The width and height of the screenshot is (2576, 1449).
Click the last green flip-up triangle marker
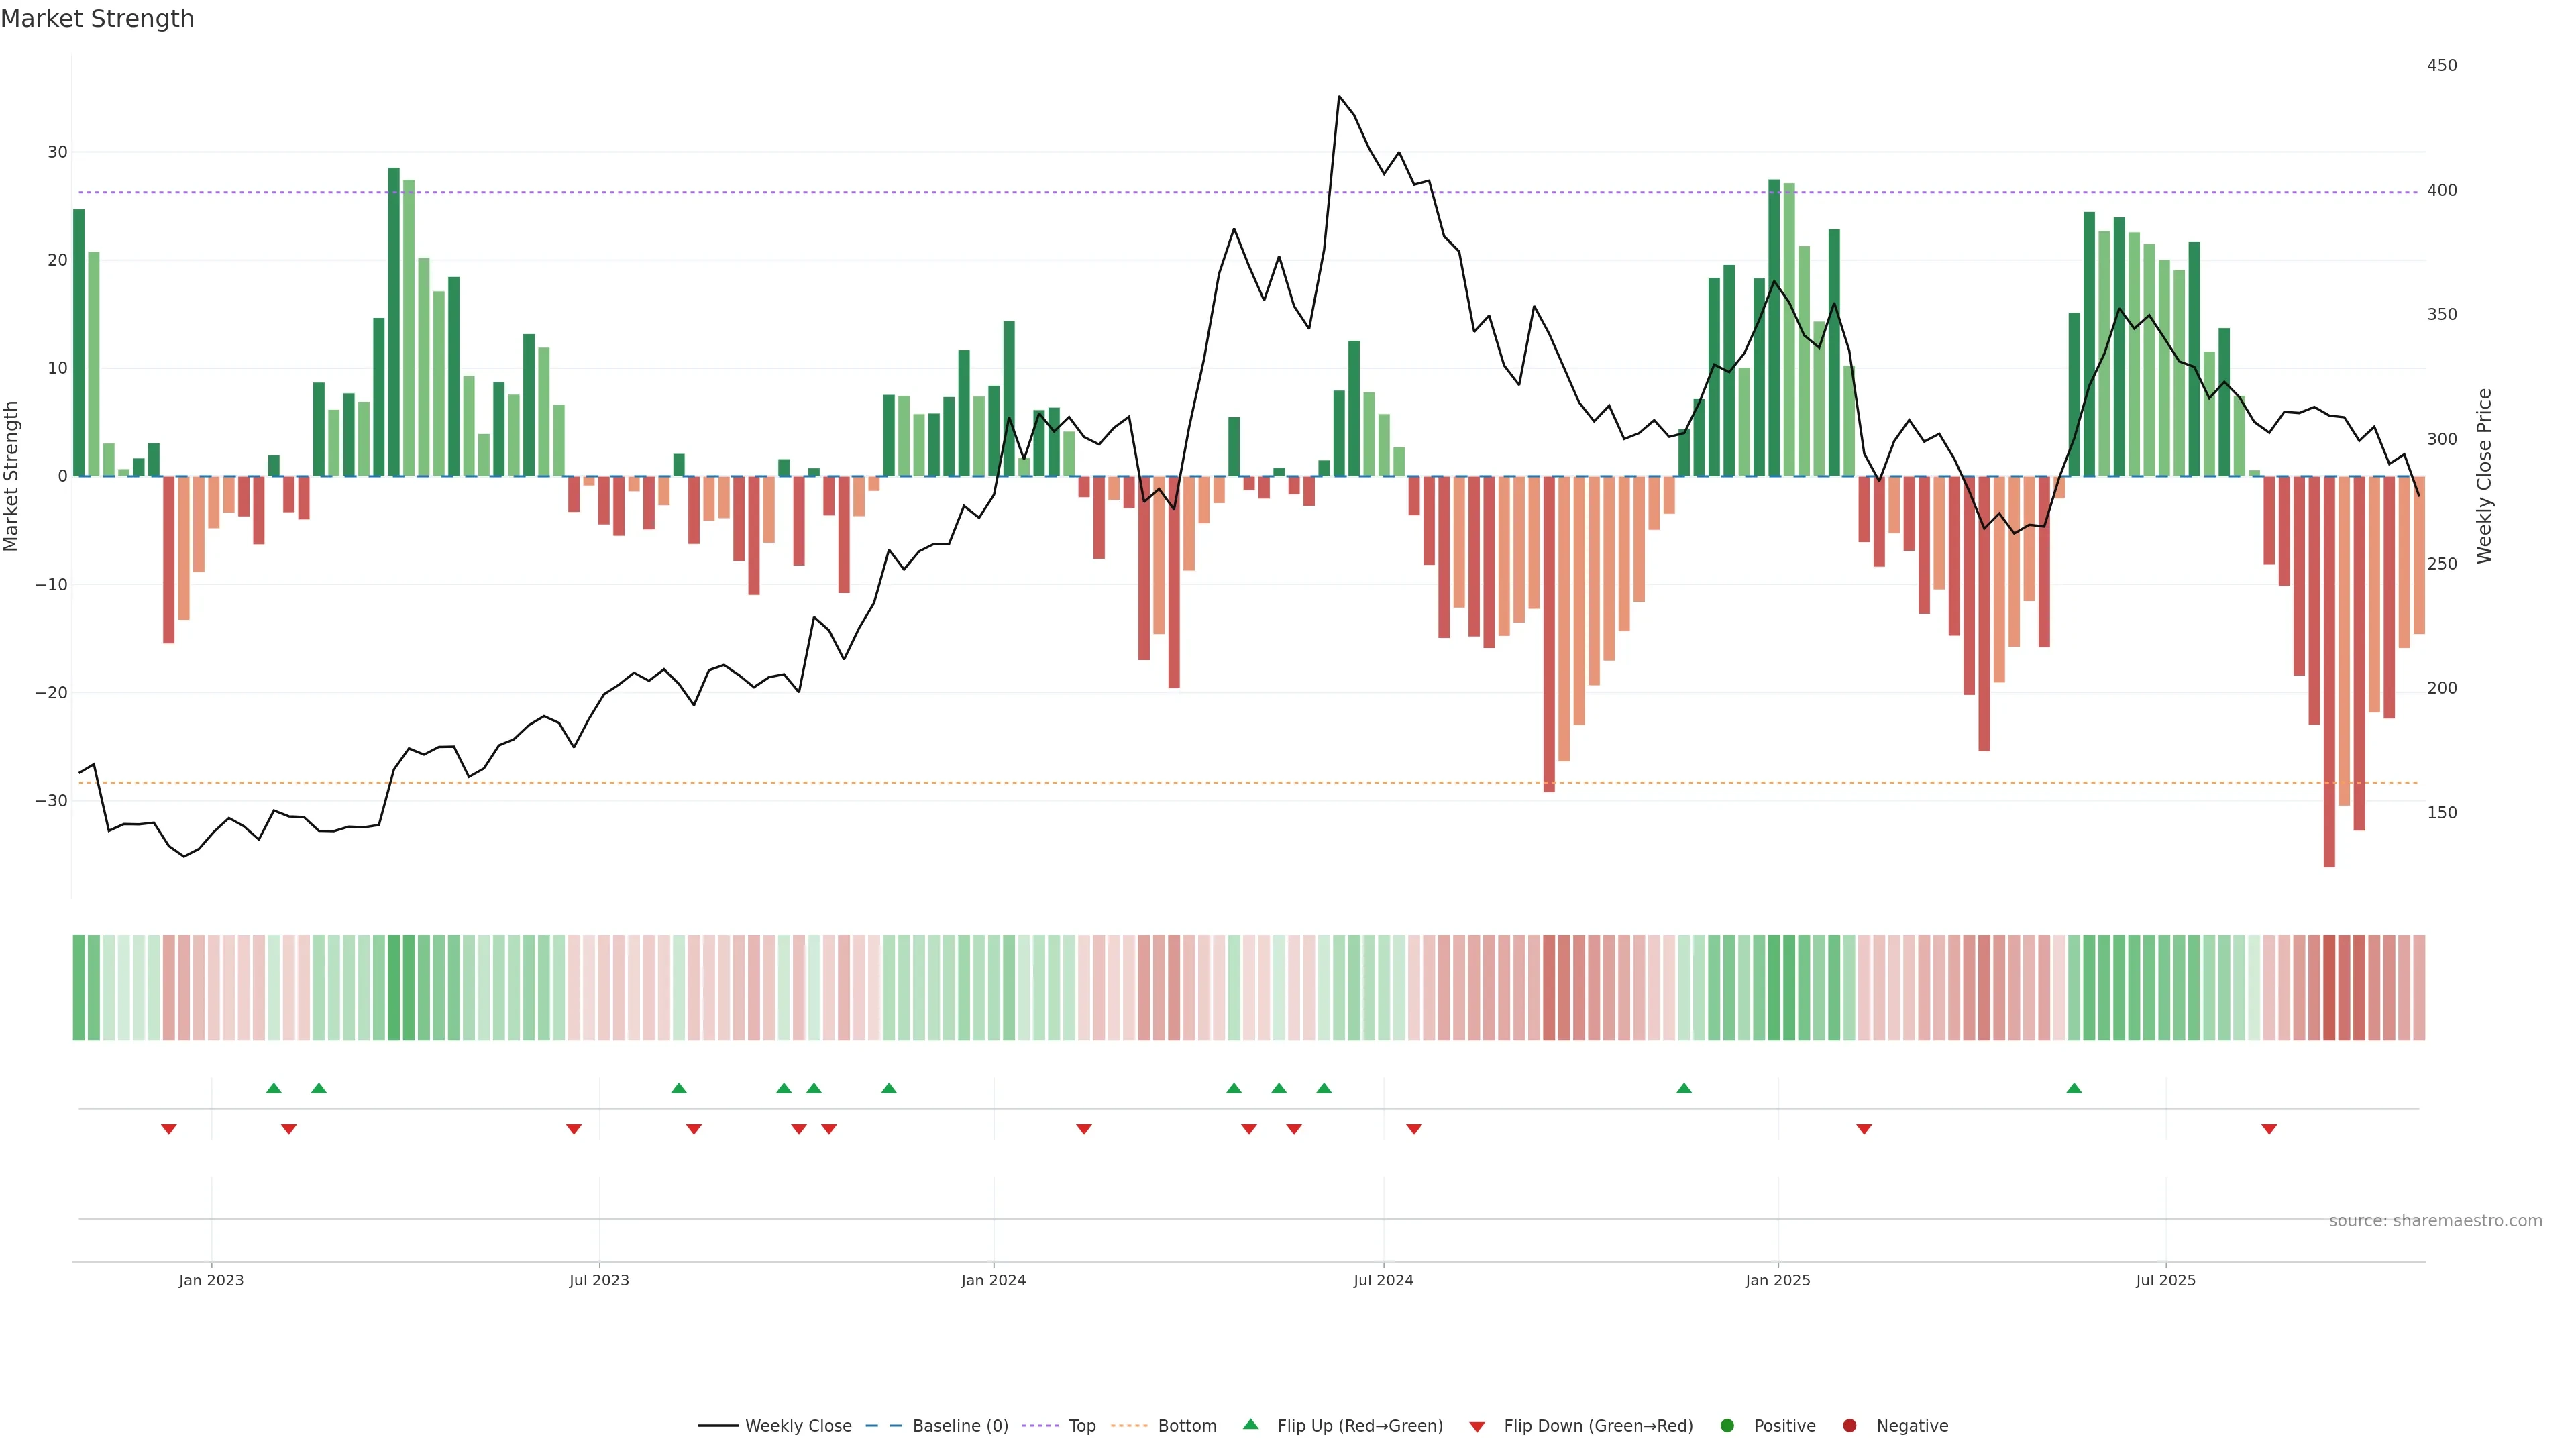[2074, 1088]
